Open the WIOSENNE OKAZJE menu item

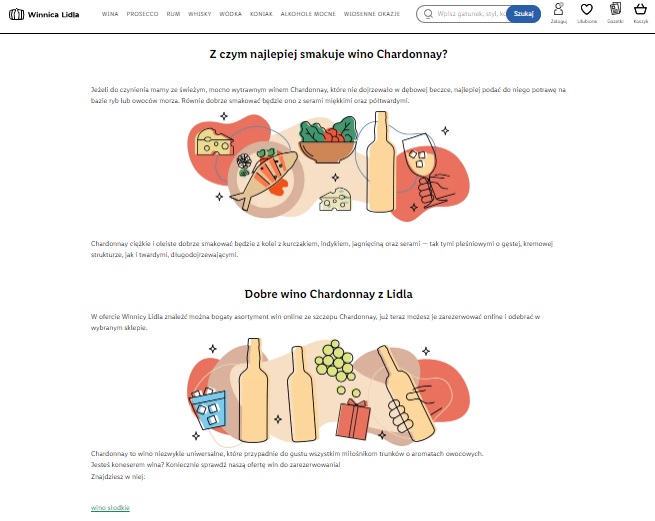[372, 14]
